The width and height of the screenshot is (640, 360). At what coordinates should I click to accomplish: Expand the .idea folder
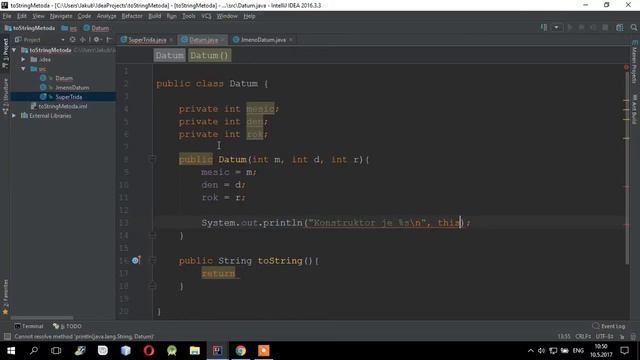[x=23, y=60]
